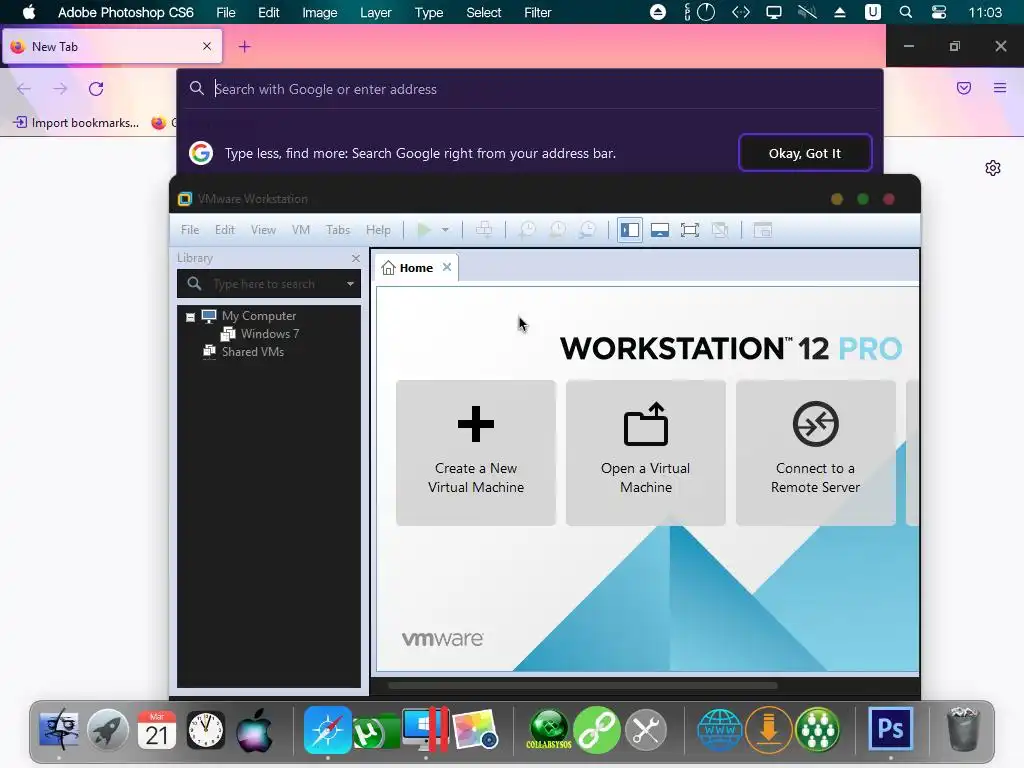Open Photoshop Ps icon in dock

(x=891, y=728)
